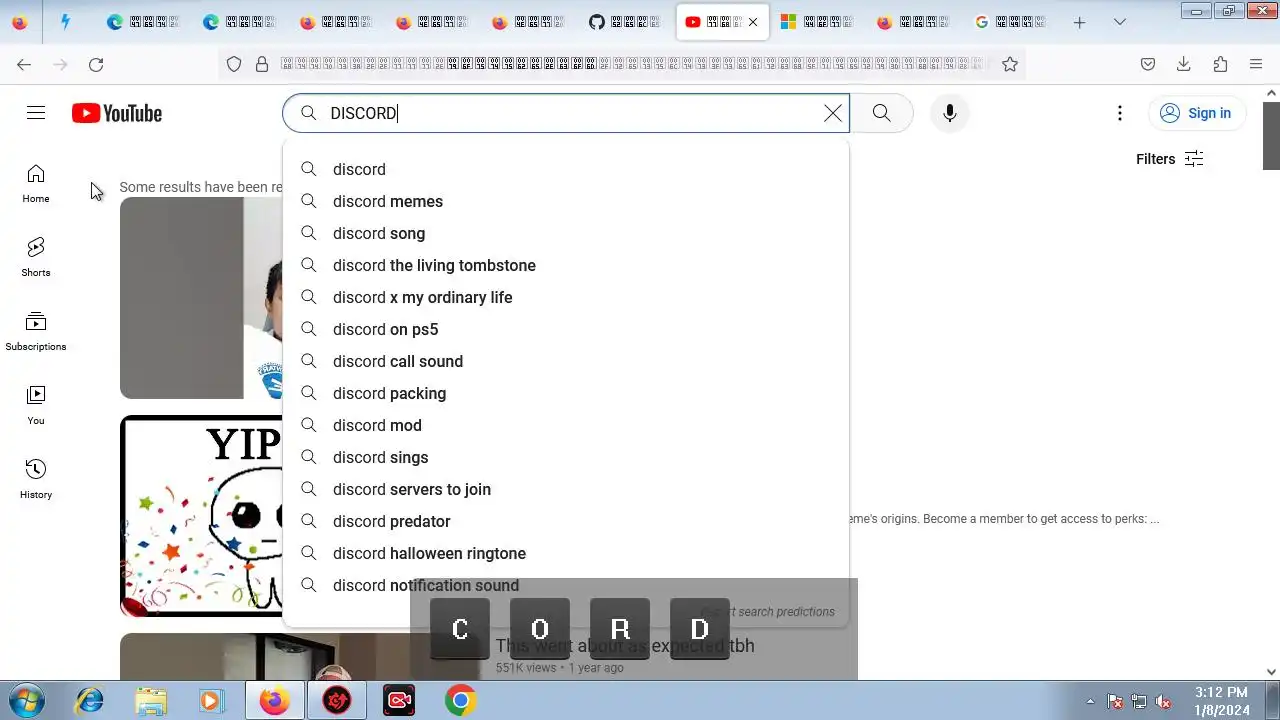
Task: Open Subscriptions in the sidebar
Action: click(36, 332)
